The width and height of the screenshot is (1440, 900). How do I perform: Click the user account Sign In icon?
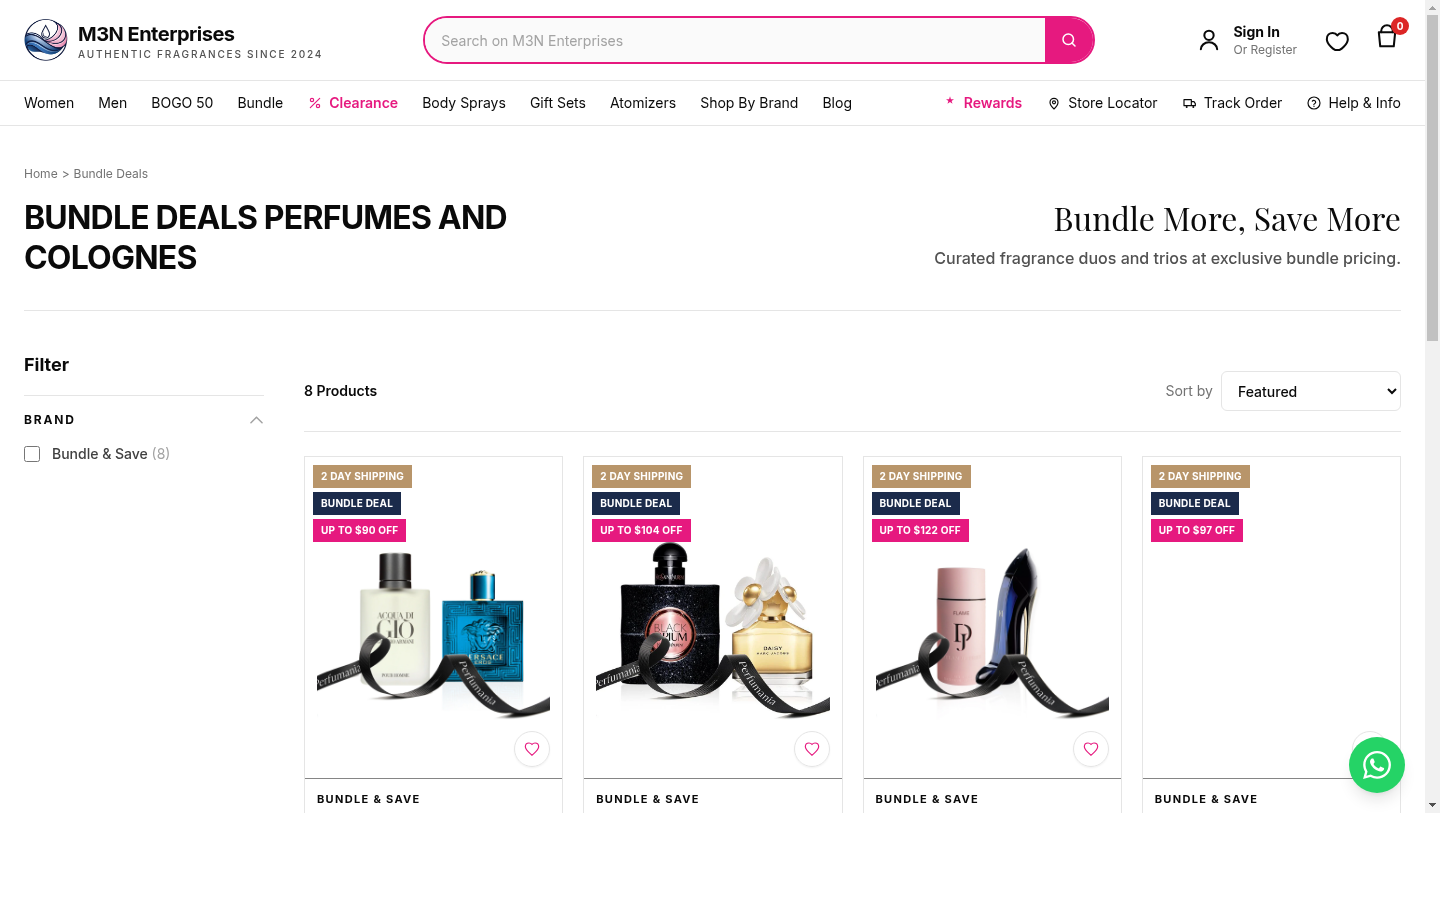[x=1209, y=40]
